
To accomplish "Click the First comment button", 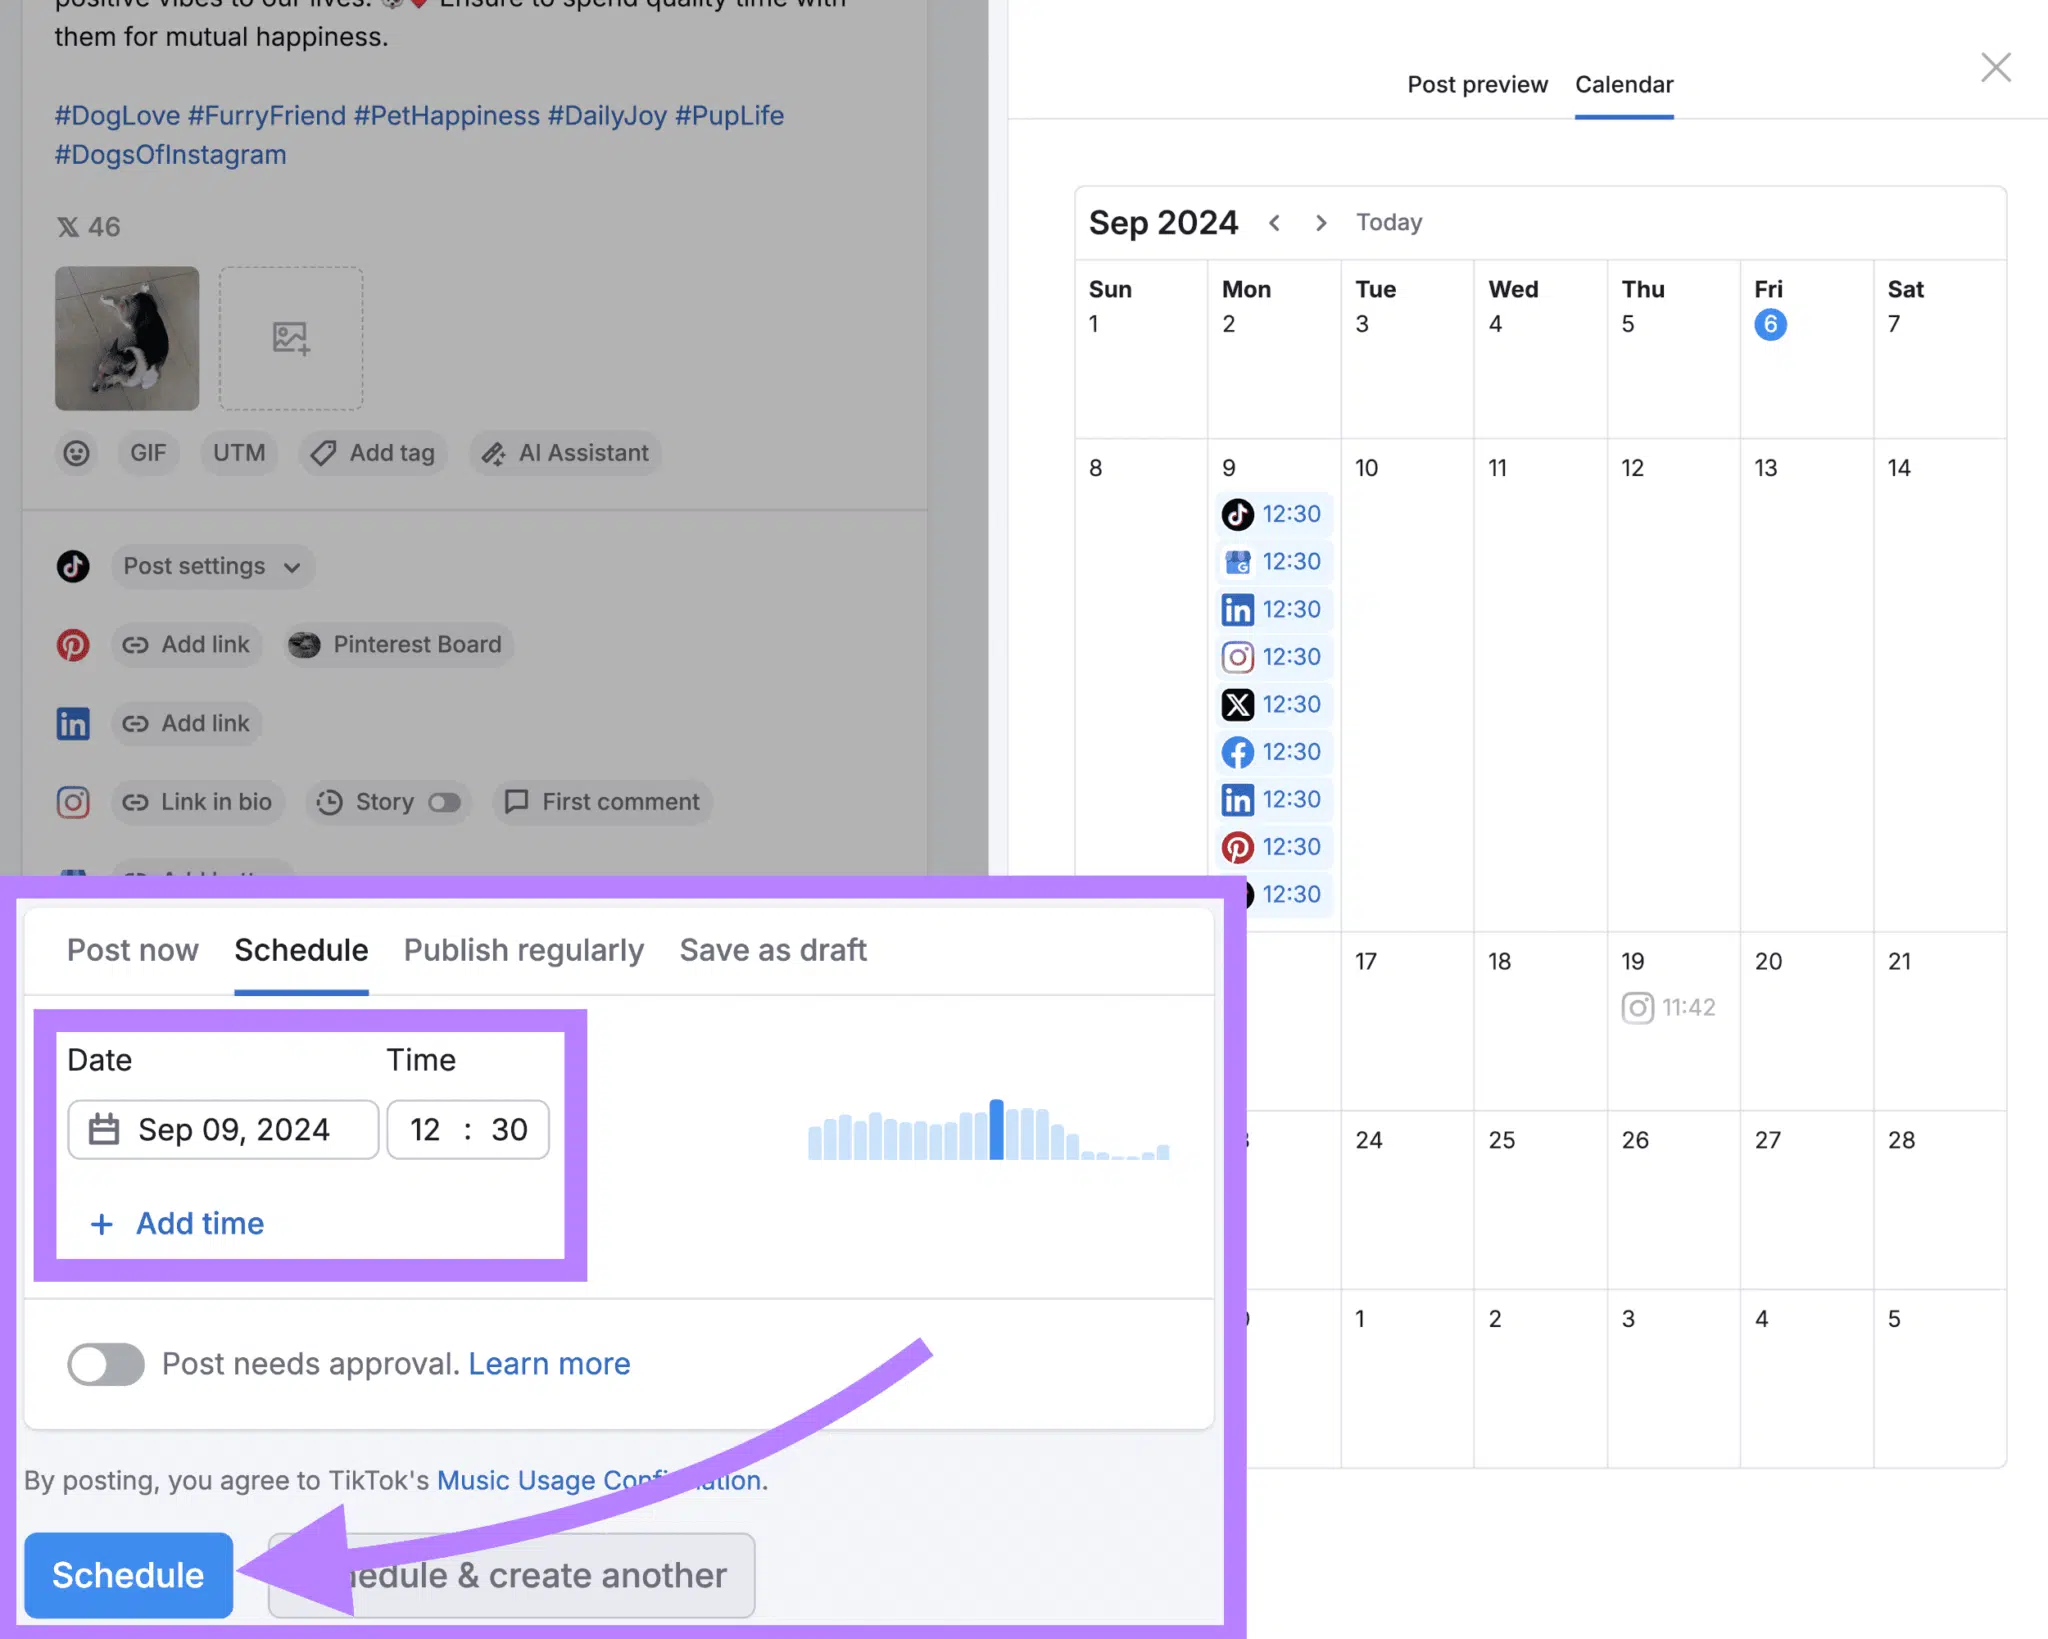I will (602, 802).
